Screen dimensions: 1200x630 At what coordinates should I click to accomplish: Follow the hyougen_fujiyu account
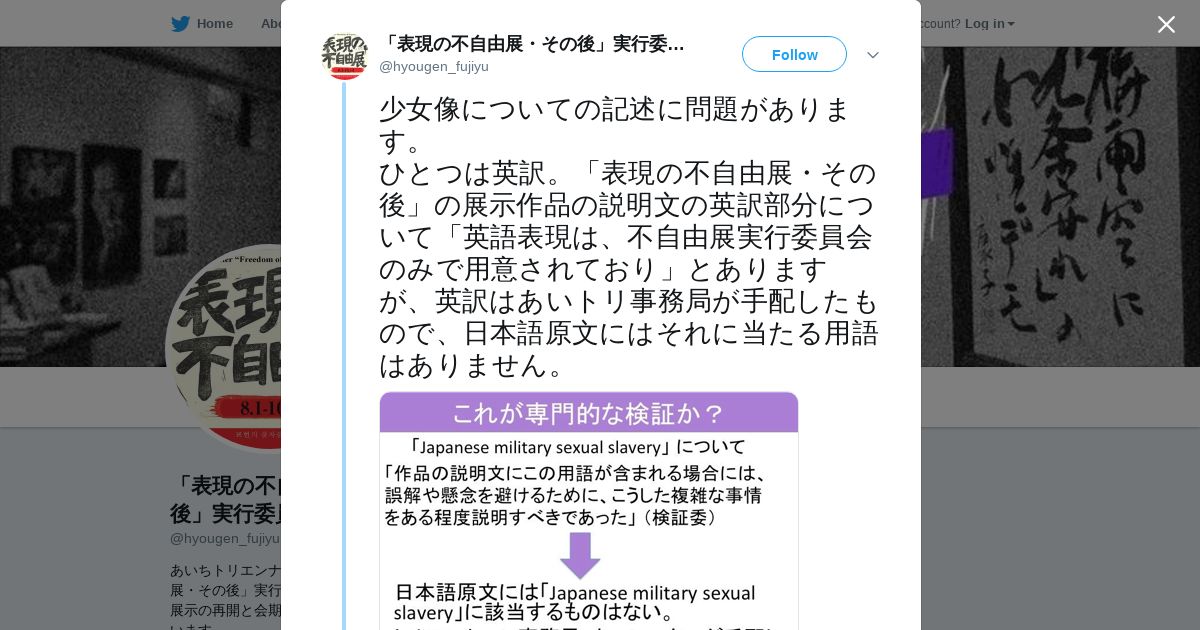pyautogui.click(x=794, y=54)
